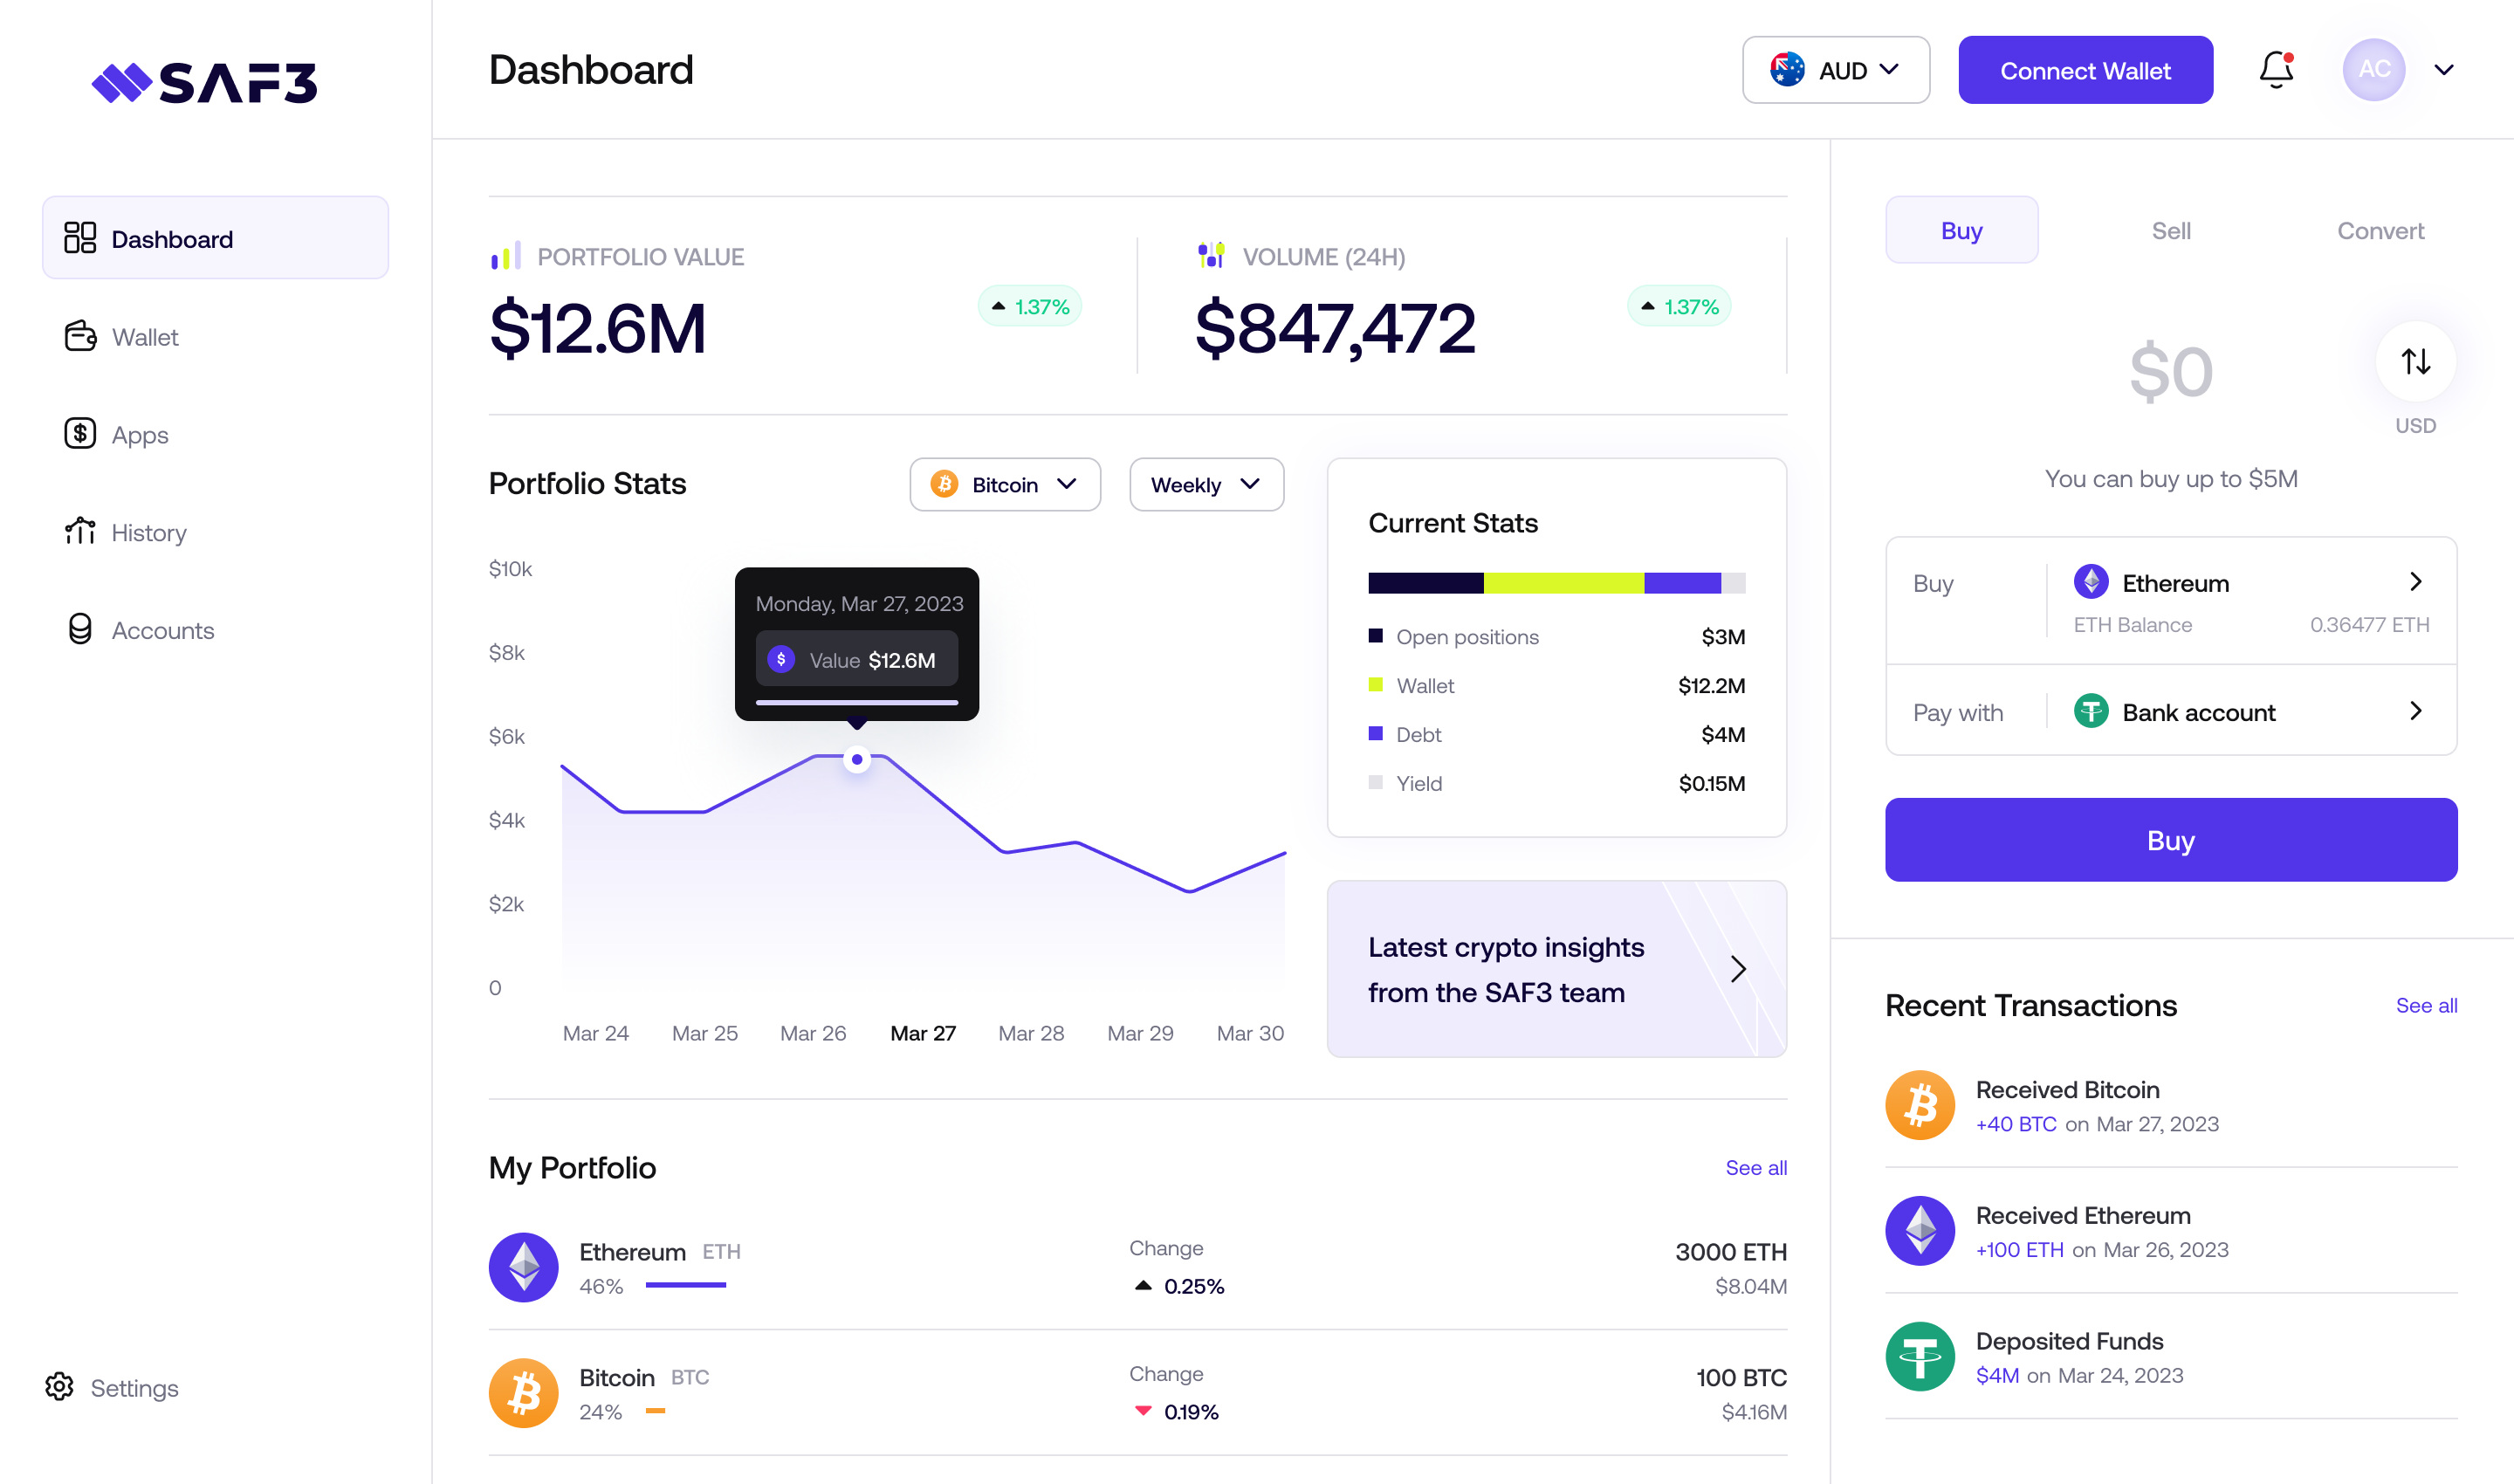
Task: Open History from sidebar
Action: pyautogui.click(x=149, y=532)
